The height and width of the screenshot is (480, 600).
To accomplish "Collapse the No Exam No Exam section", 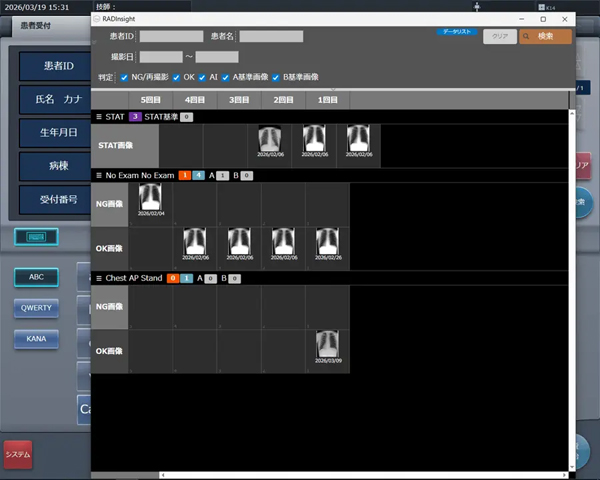I will (x=99, y=175).
